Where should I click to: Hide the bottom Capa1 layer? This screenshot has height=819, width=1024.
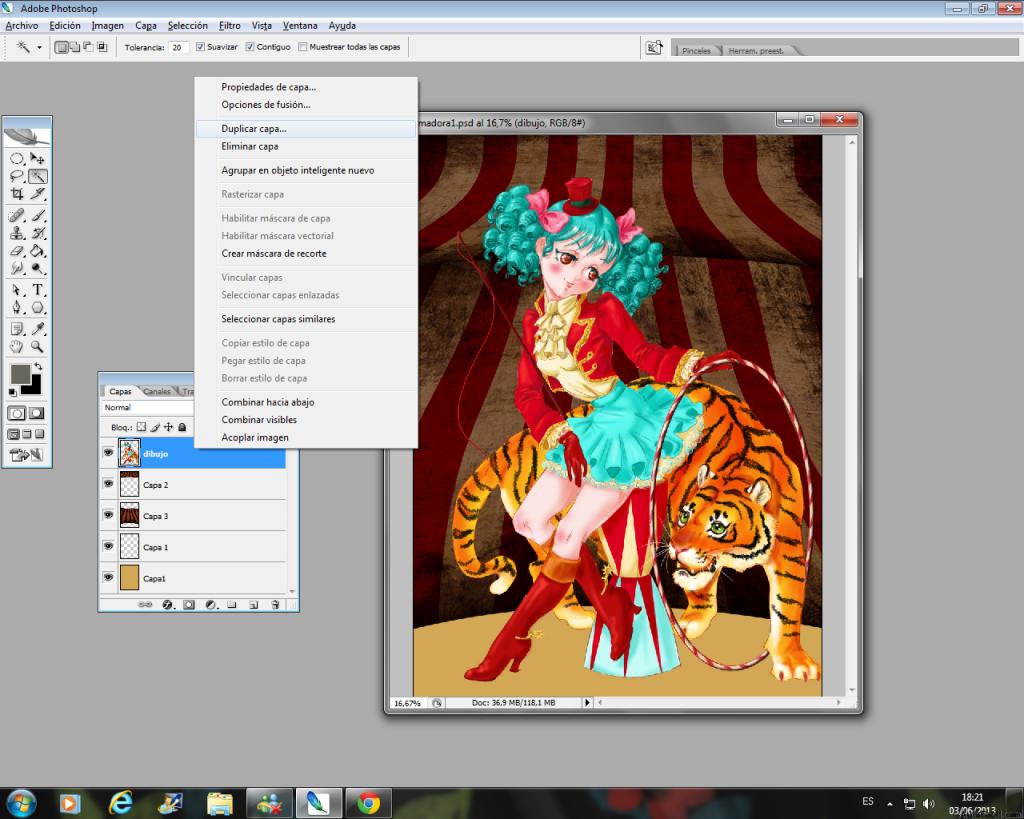click(108, 577)
